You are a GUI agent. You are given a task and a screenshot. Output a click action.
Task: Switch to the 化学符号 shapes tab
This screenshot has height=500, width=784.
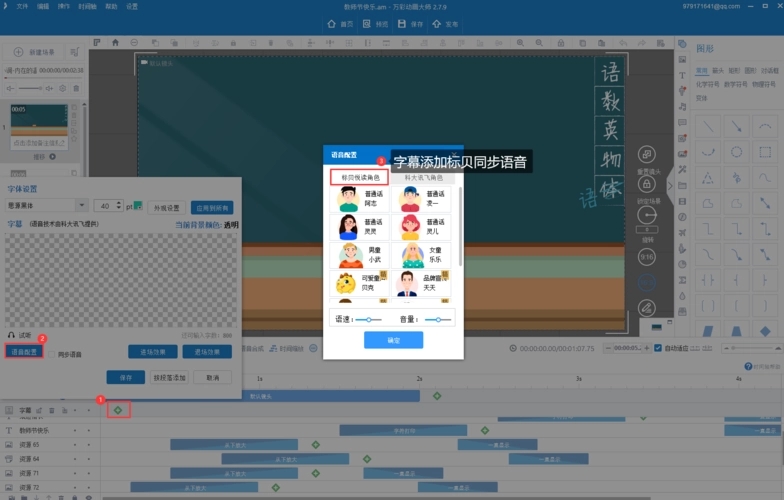click(x=708, y=84)
